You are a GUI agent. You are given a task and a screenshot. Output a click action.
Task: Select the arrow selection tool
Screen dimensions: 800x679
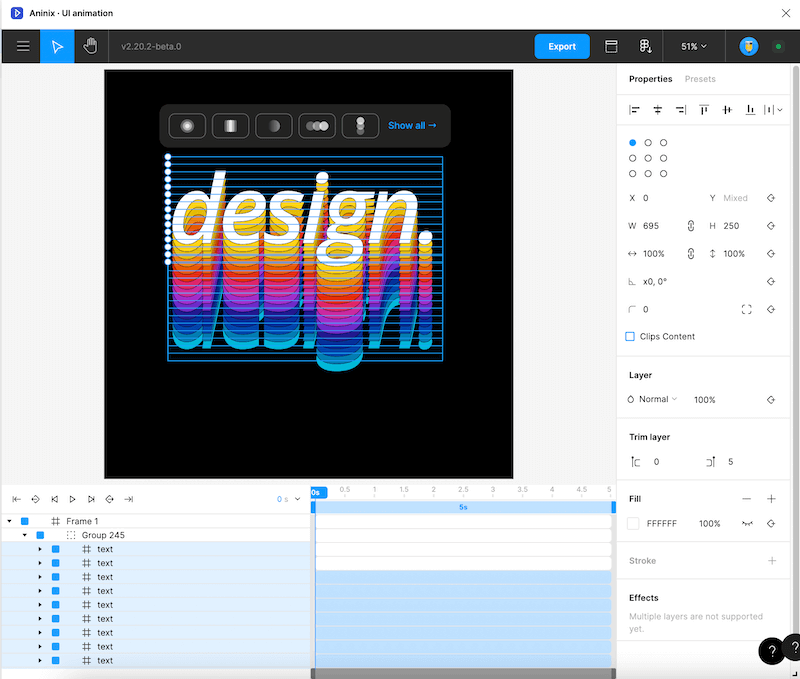57,46
